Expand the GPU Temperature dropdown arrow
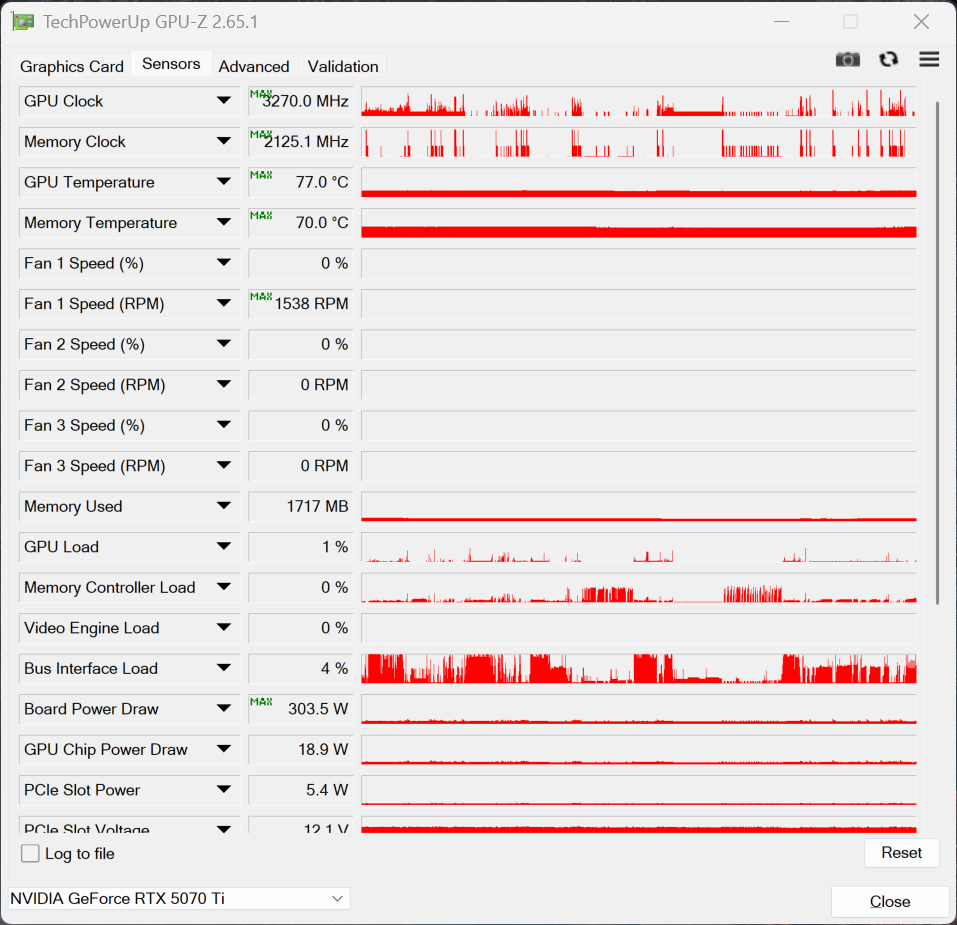The width and height of the screenshot is (957, 925). tap(224, 182)
